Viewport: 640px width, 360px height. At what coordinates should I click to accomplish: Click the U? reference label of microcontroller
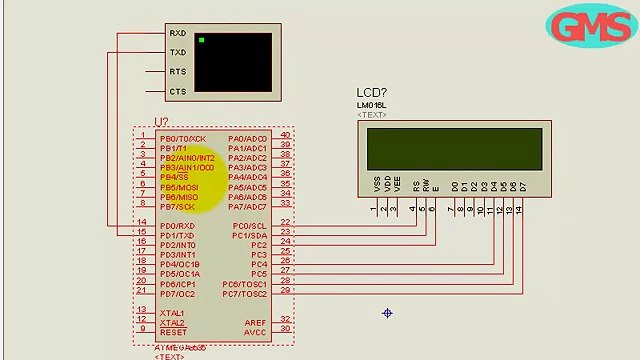[161, 122]
